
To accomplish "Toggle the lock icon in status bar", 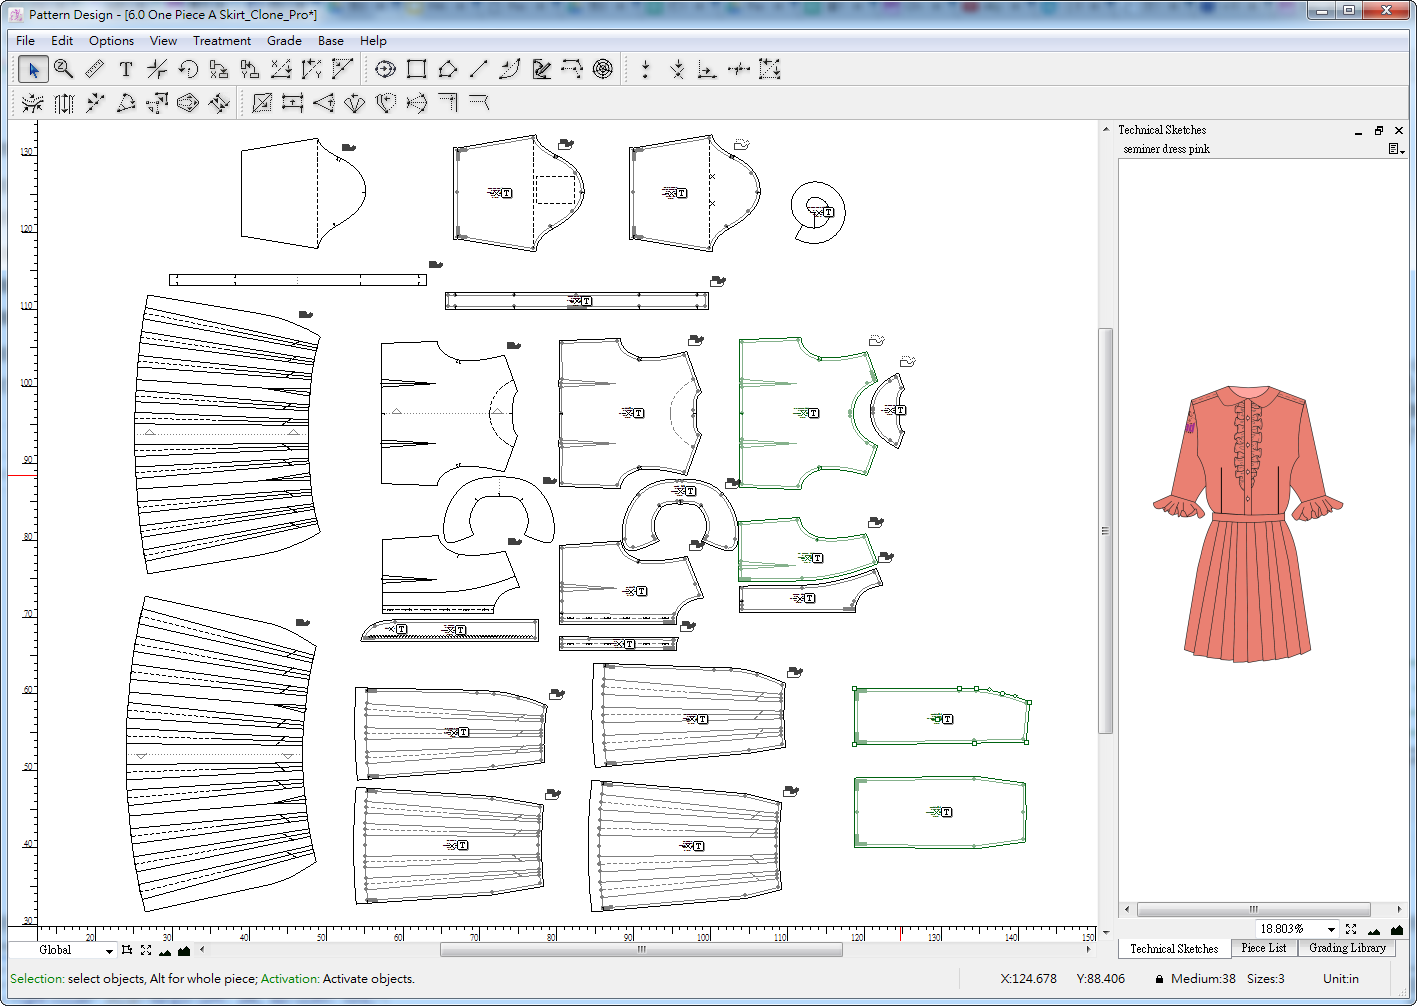I will point(1159,979).
